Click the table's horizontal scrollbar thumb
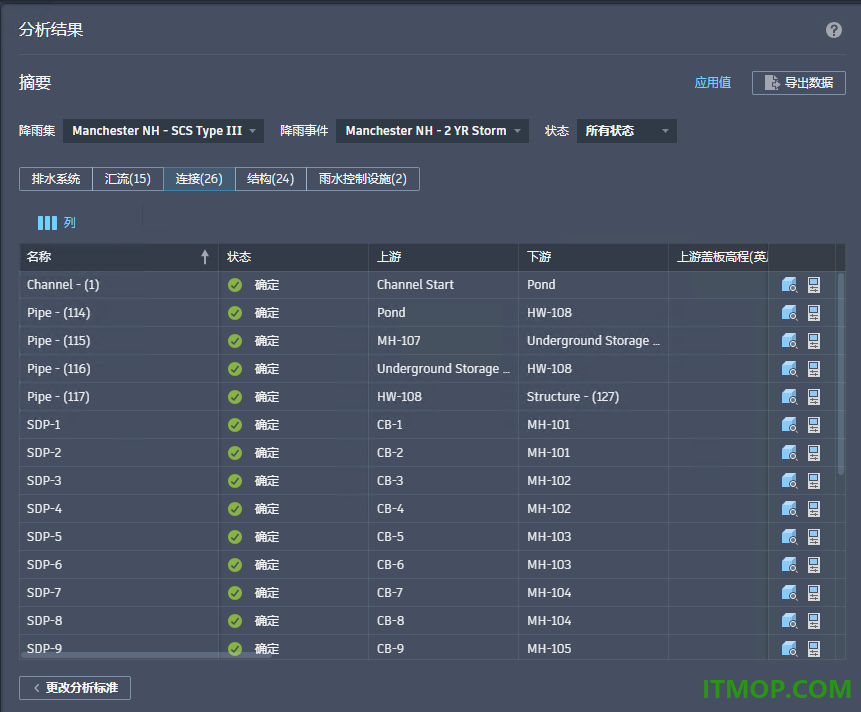 146,655
